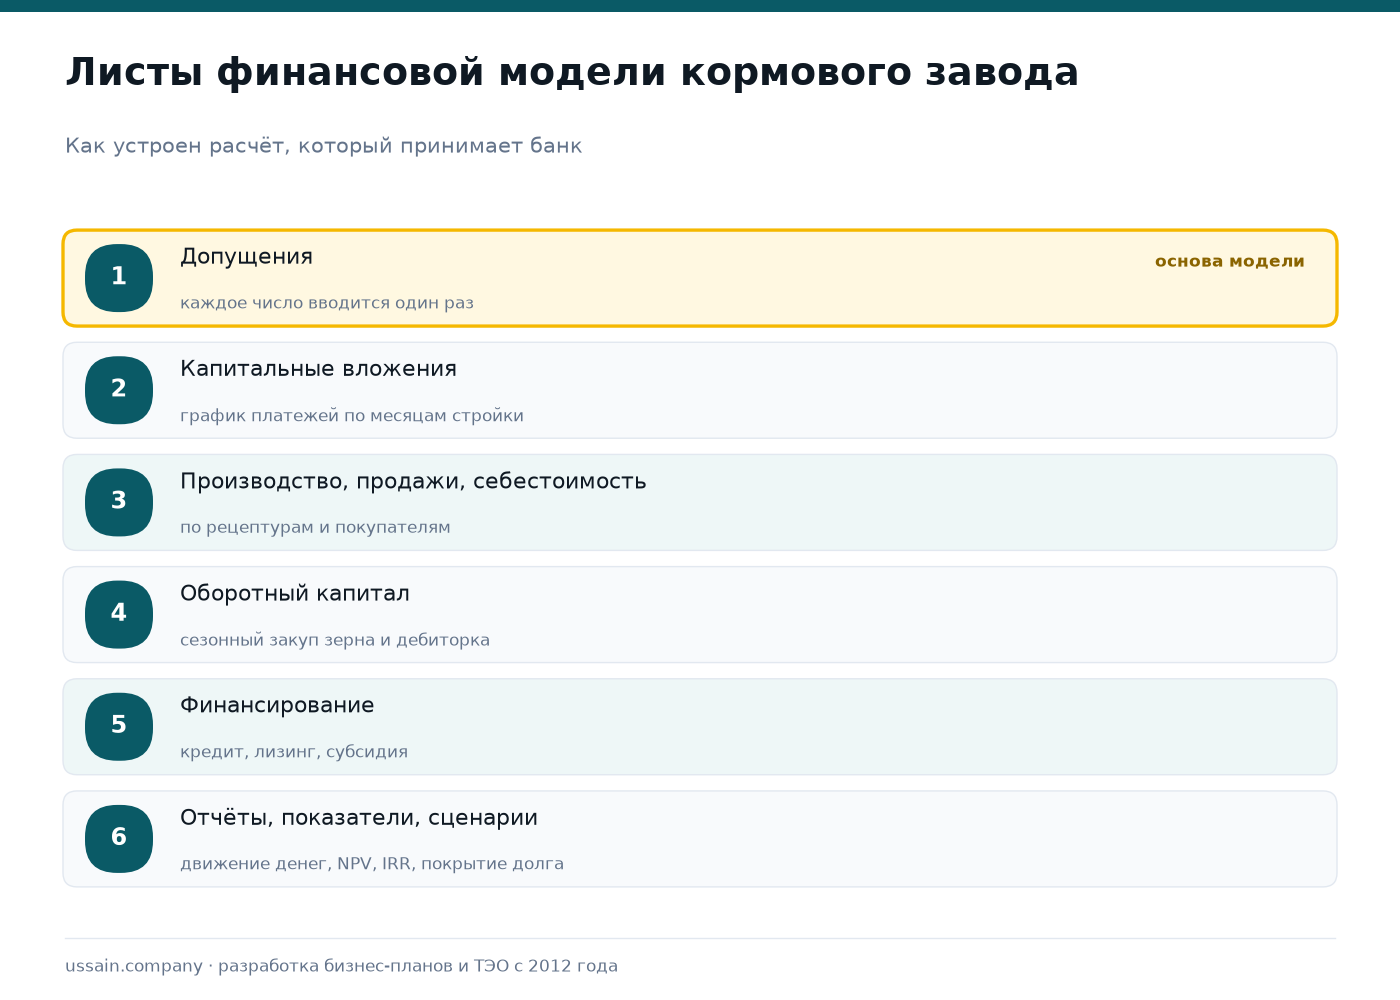The image size is (1400, 1000).
Task: Click 'сезонный закуп зерна и дебиторка'
Action: click(x=335, y=640)
